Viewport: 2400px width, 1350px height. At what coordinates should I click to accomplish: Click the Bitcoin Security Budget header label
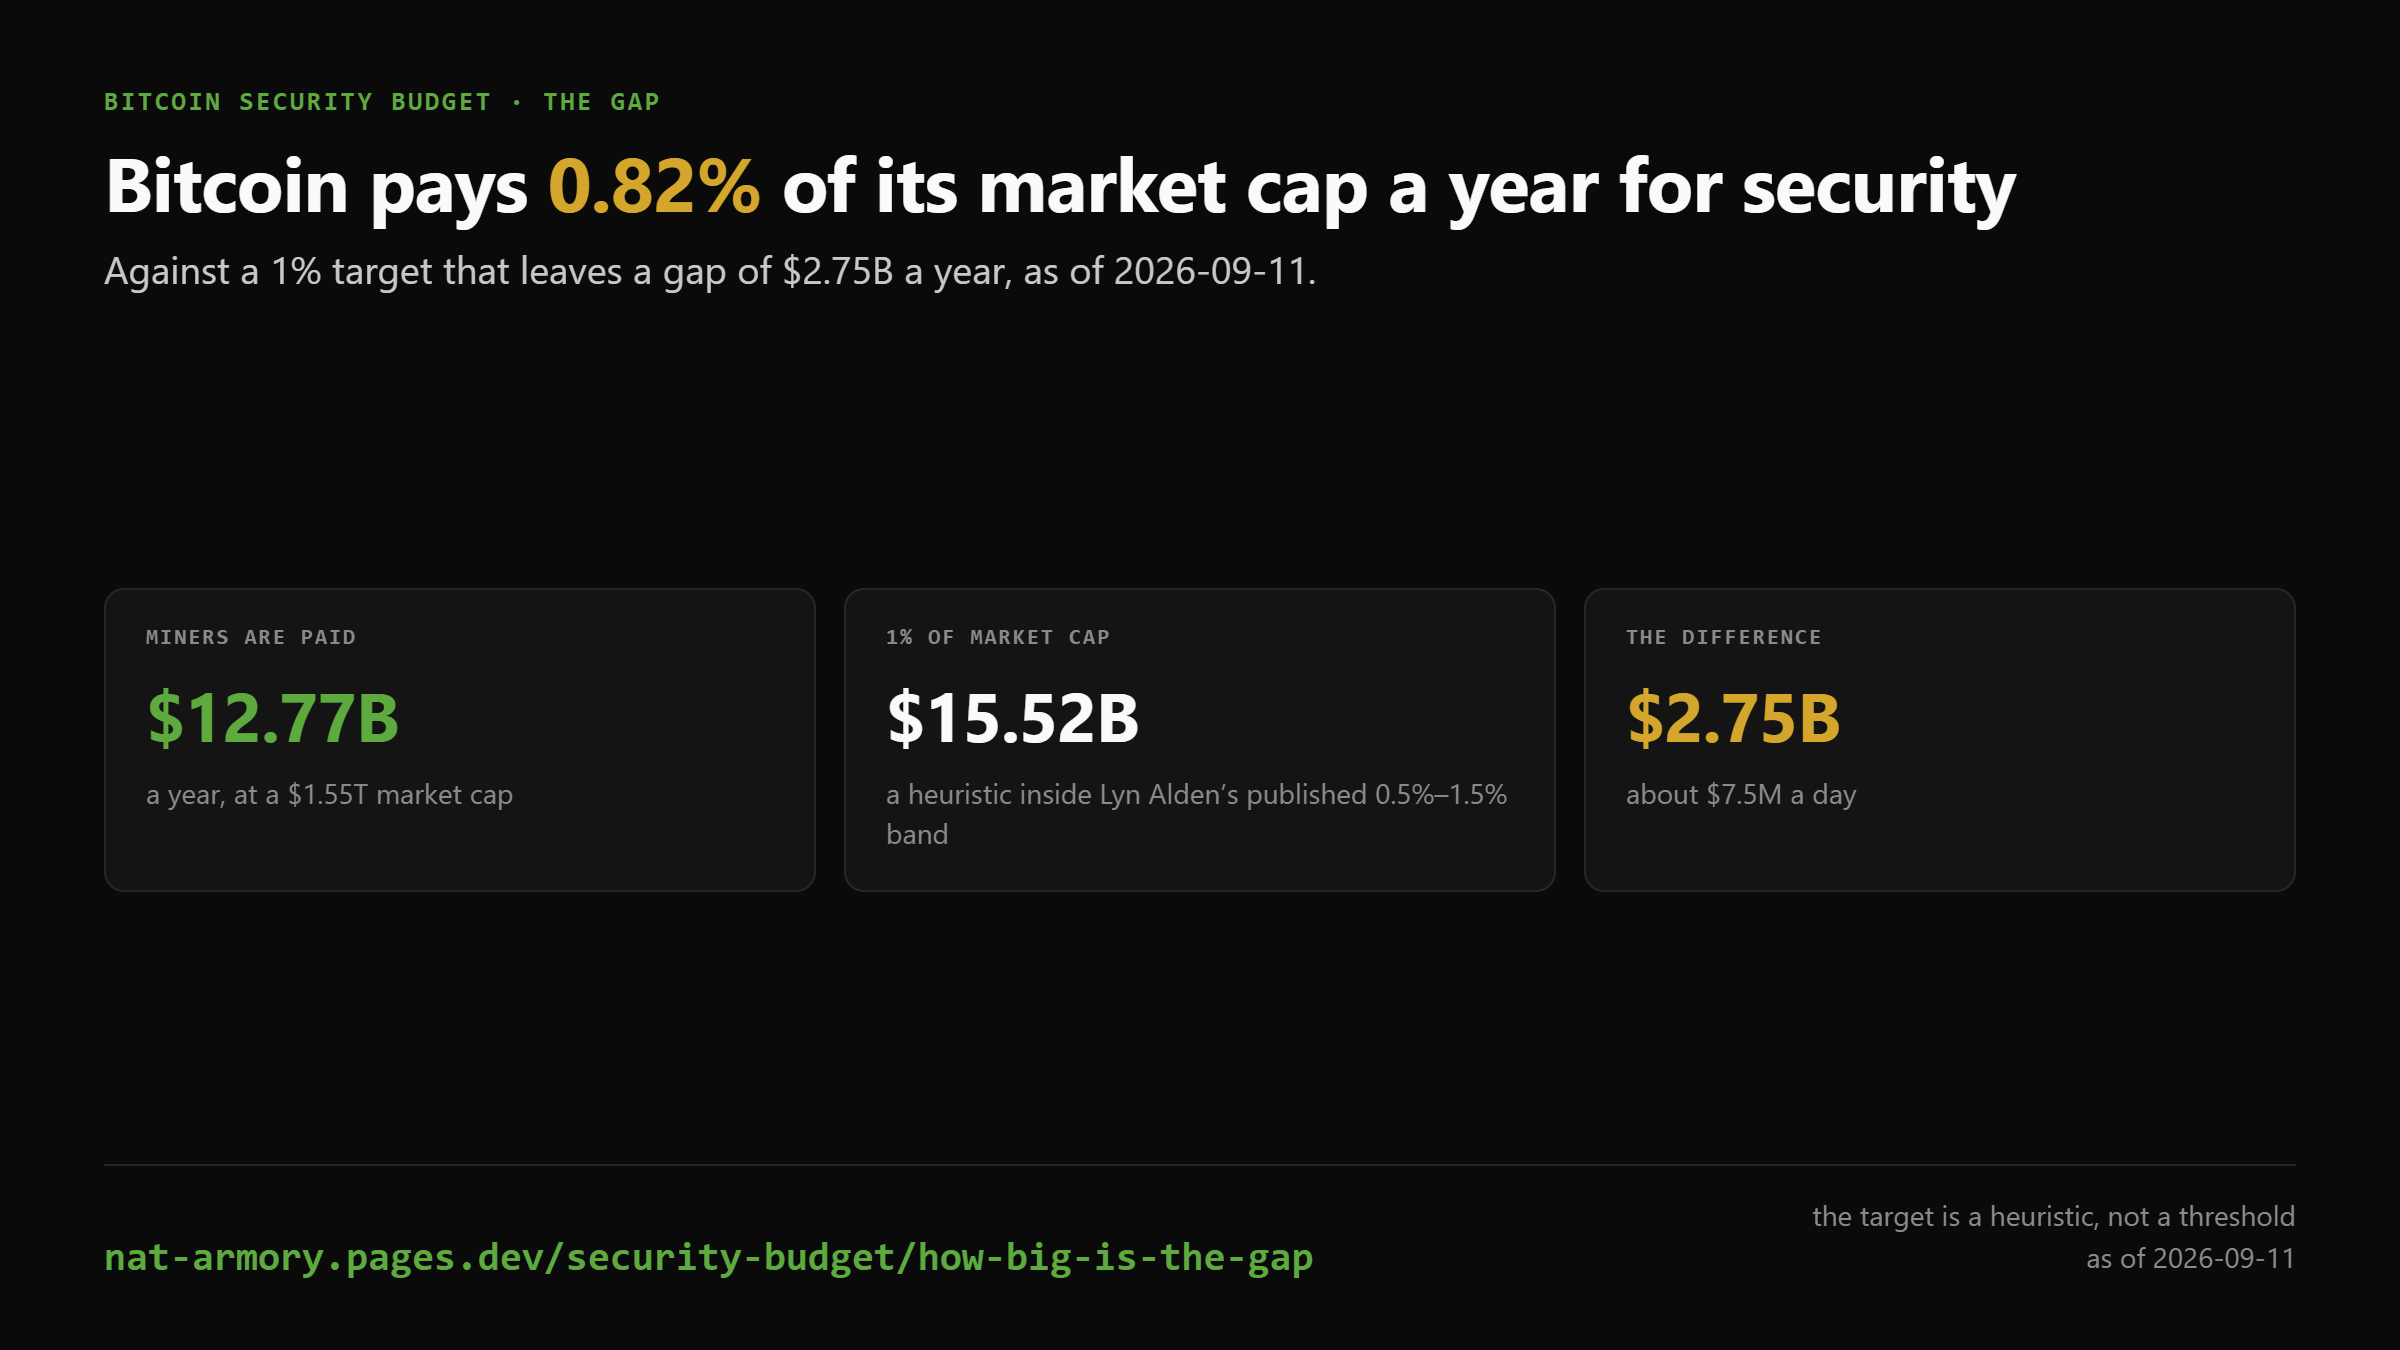coord(298,102)
